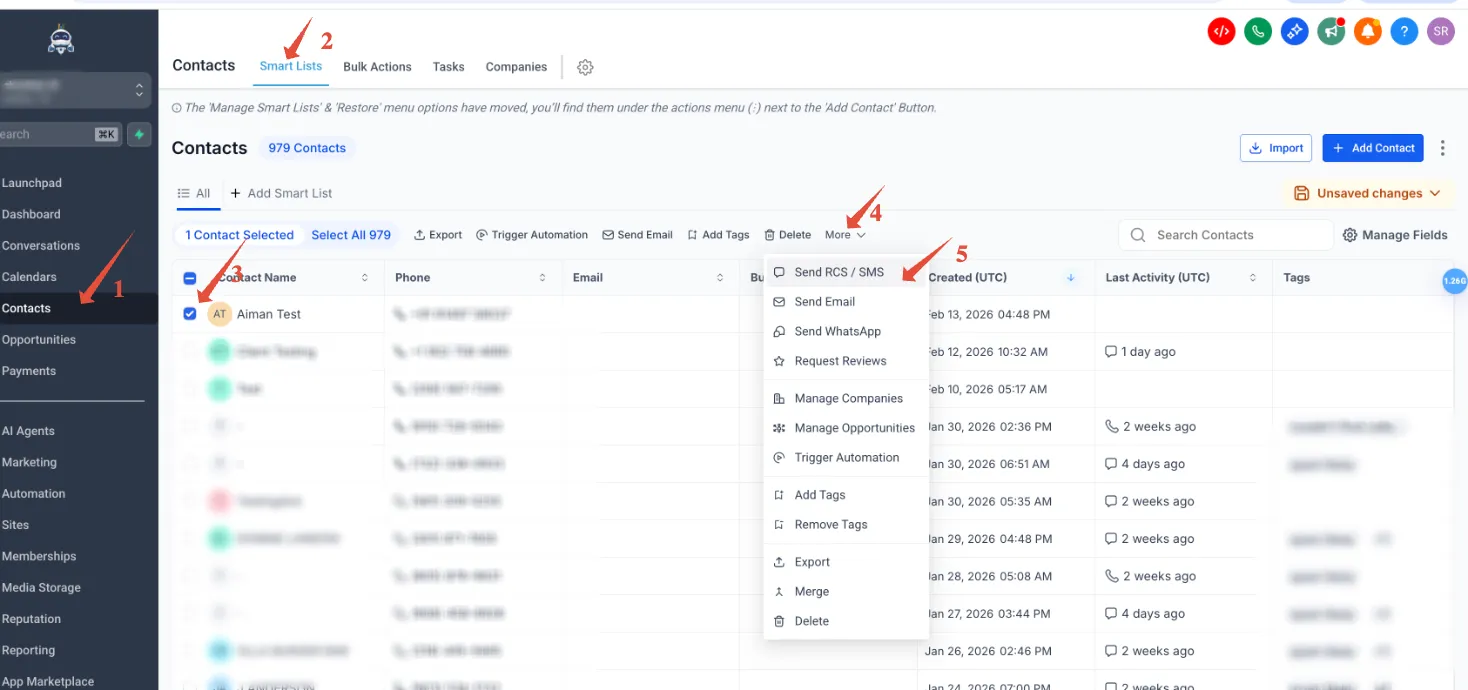Screen dimensions: 1468x690
Task: Open the sub-account switcher dropdown
Action: pyautogui.click(x=76, y=90)
